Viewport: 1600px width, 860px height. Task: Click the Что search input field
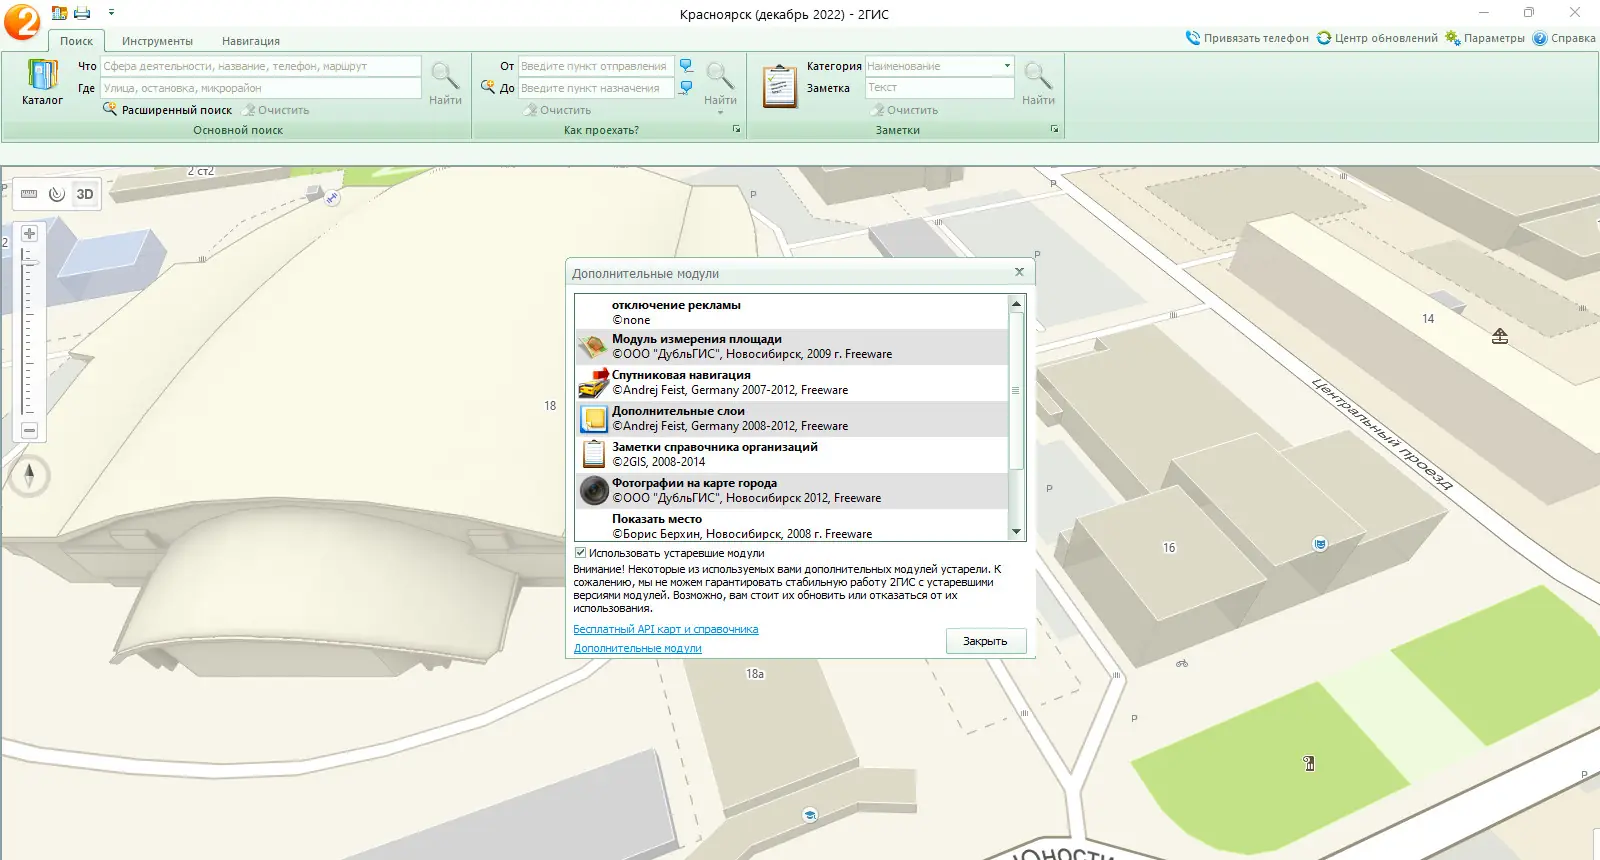[261, 66]
